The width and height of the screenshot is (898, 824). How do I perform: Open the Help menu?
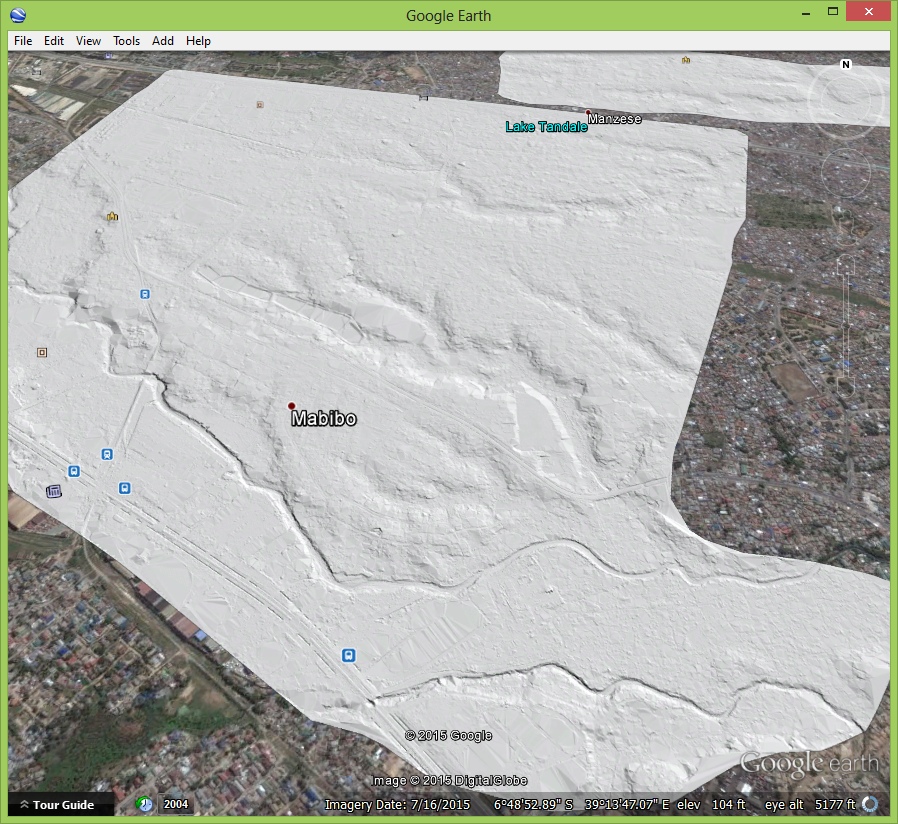click(198, 41)
